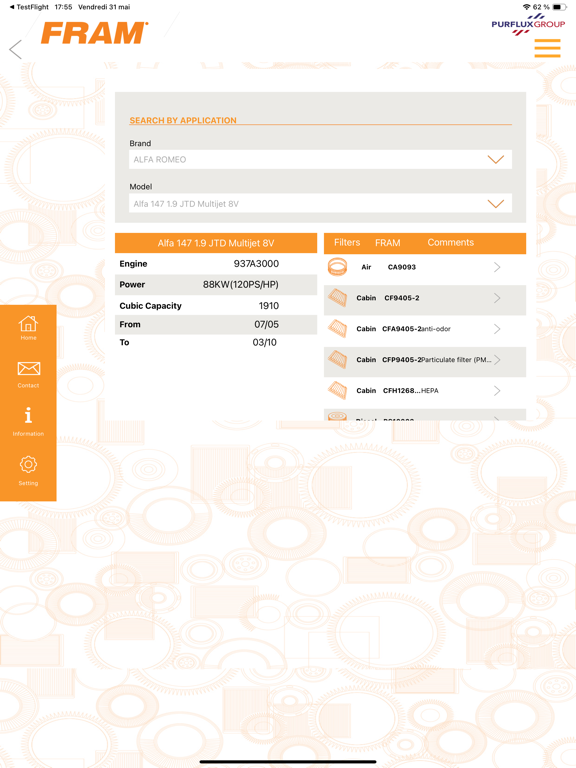Expand the Model dropdown chevron
The image size is (576, 768).
(x=496, y=204)
